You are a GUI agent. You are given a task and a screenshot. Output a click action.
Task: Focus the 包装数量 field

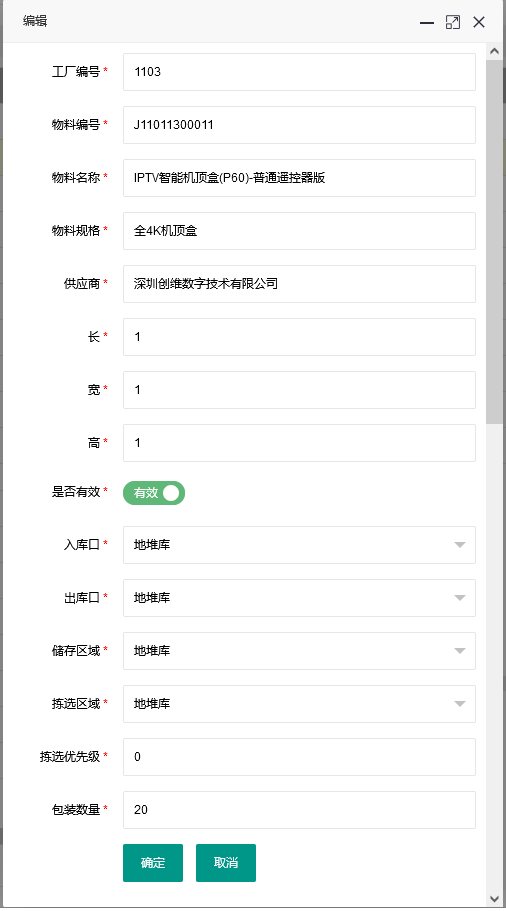click(x=299, y=810)
